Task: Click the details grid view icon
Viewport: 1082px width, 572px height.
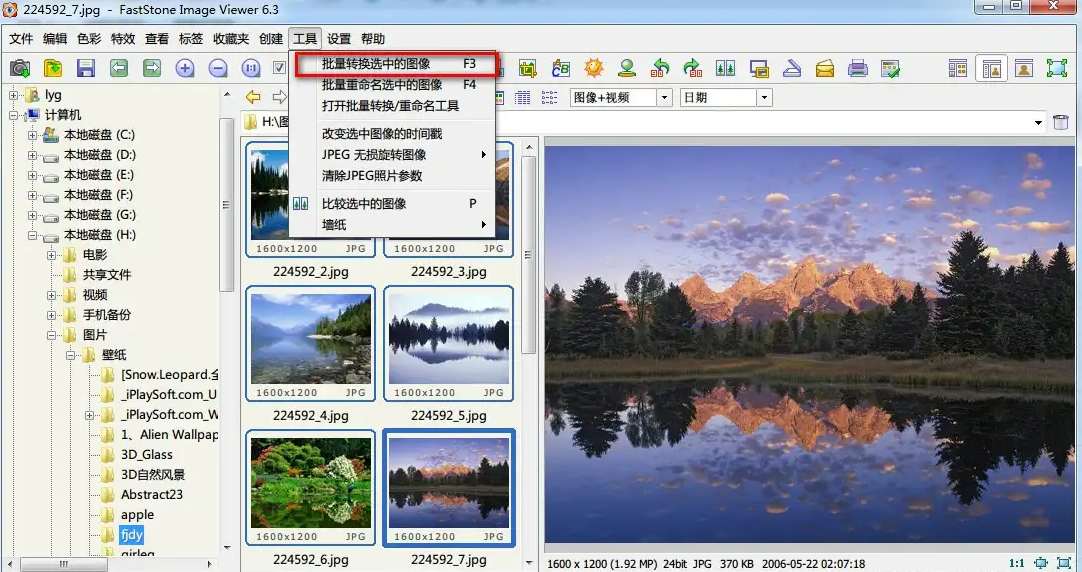Action: [523, 98]
